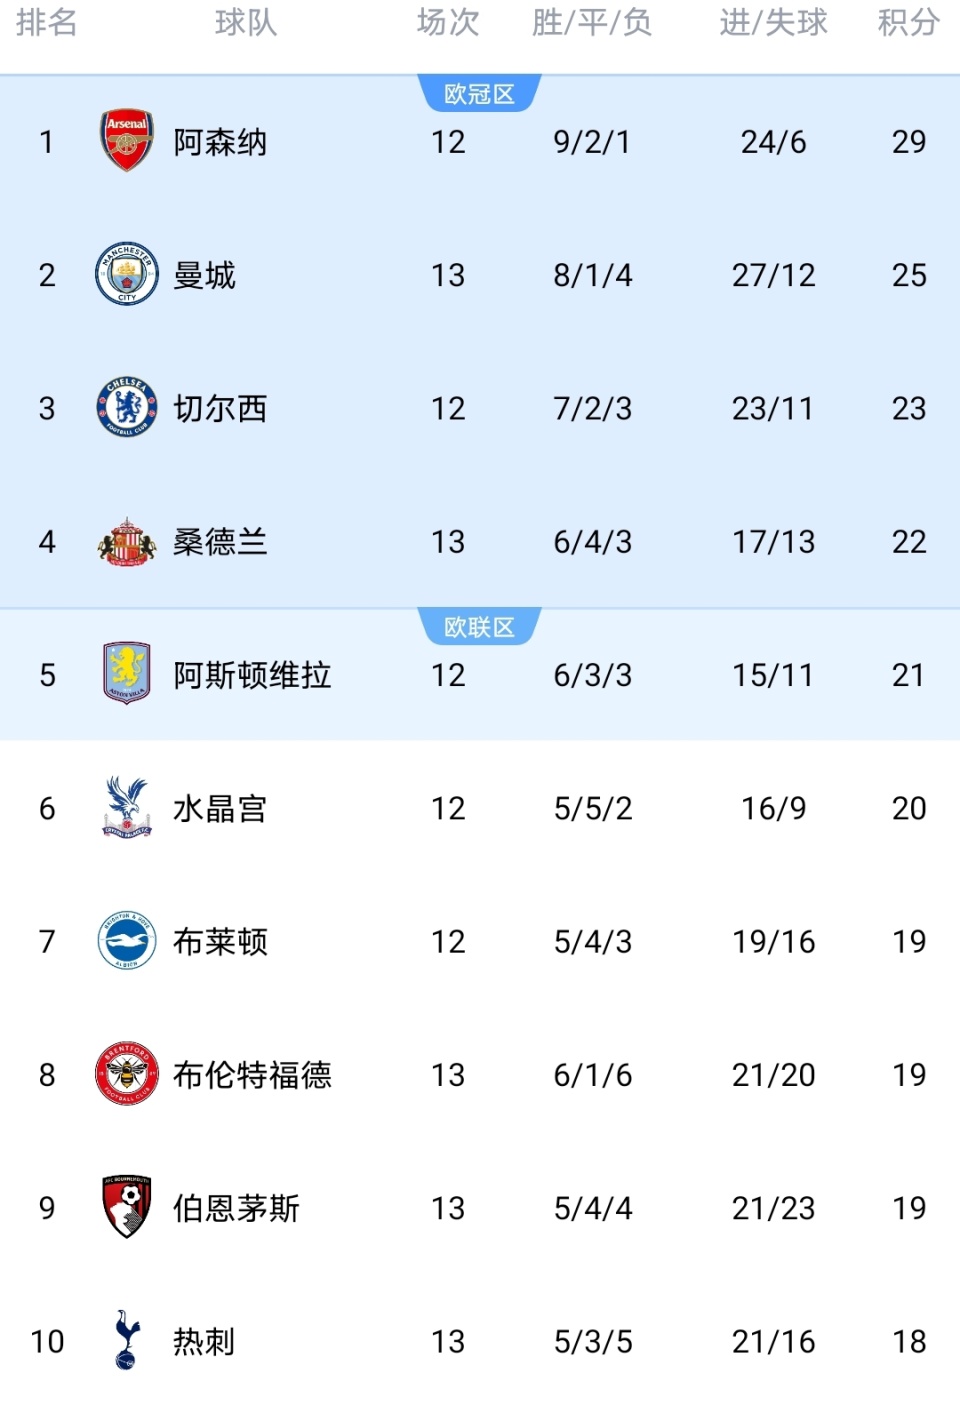Image resolution: width=960 pixels, height=1413 pixels.
Task: Select the Chelsea club logo
Action: [x=127, y=408]
